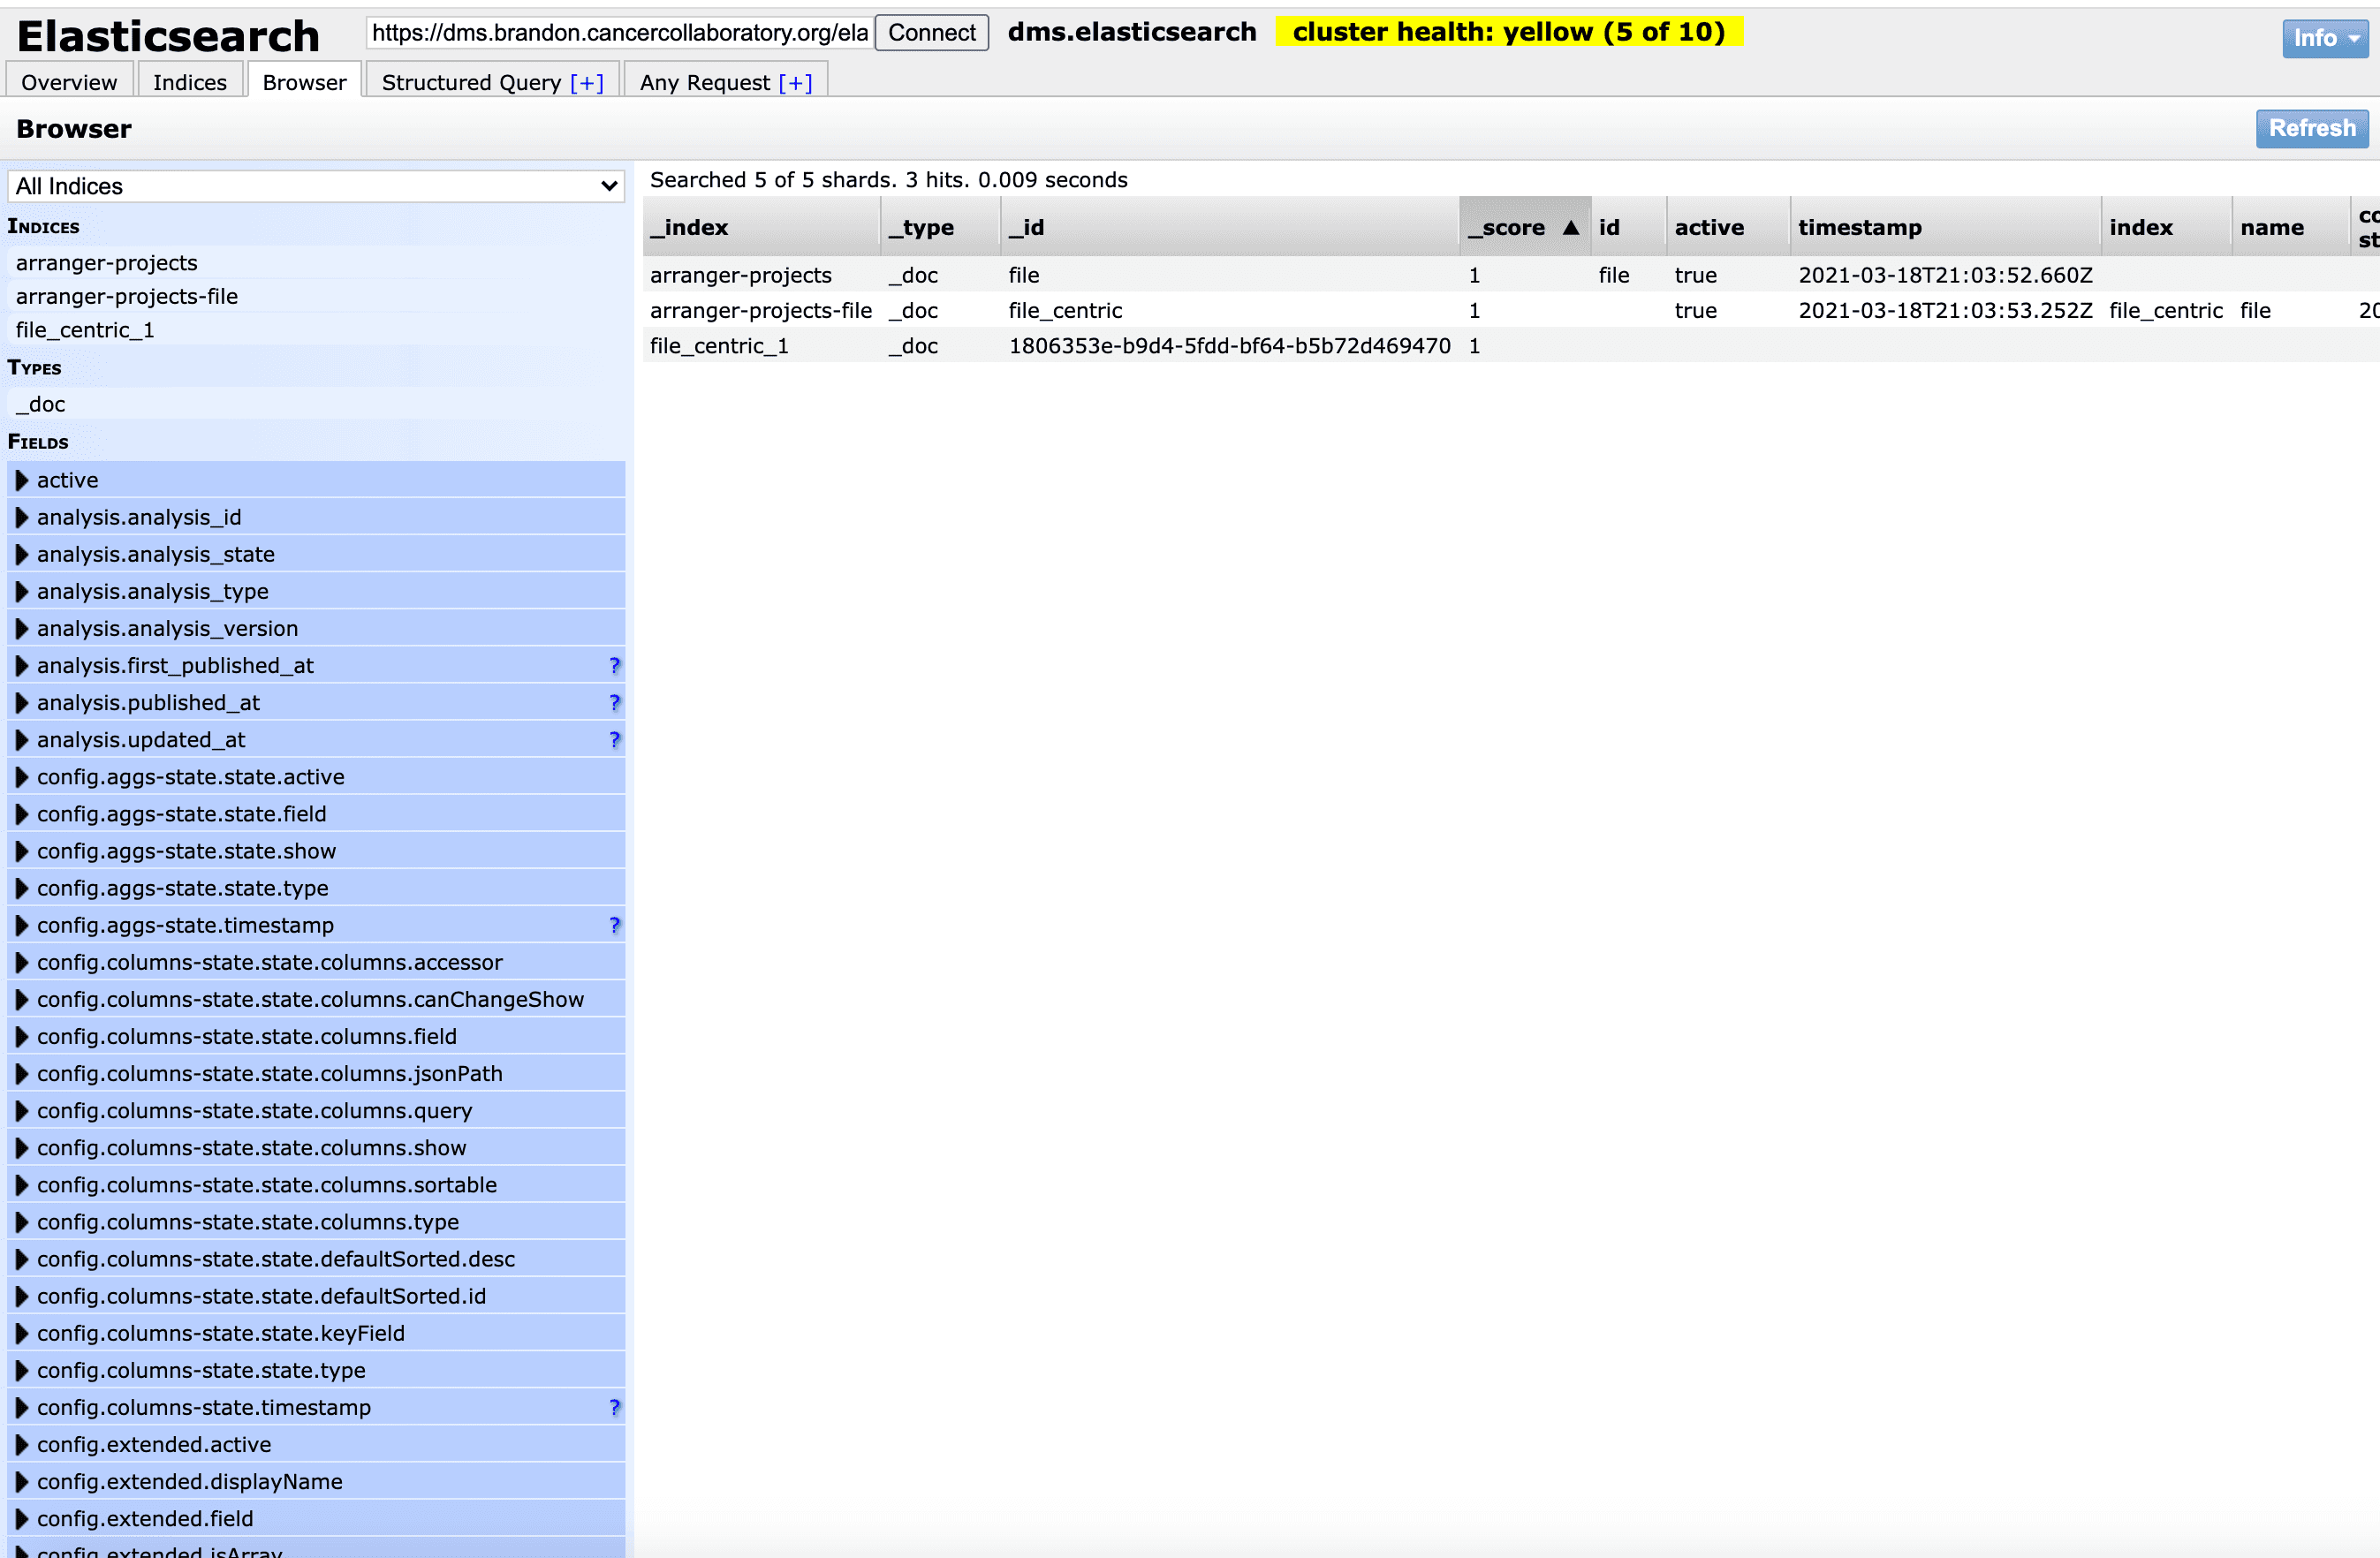Expand the config.aggs-state.state.type field
Viewport: 2380px width, 1558px height.
22,888
